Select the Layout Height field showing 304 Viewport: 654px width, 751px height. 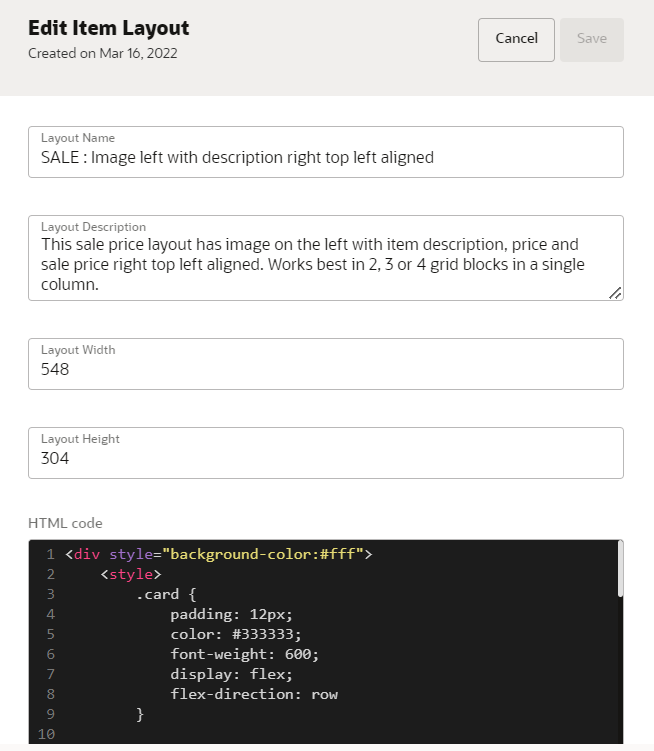coord(326,453)
